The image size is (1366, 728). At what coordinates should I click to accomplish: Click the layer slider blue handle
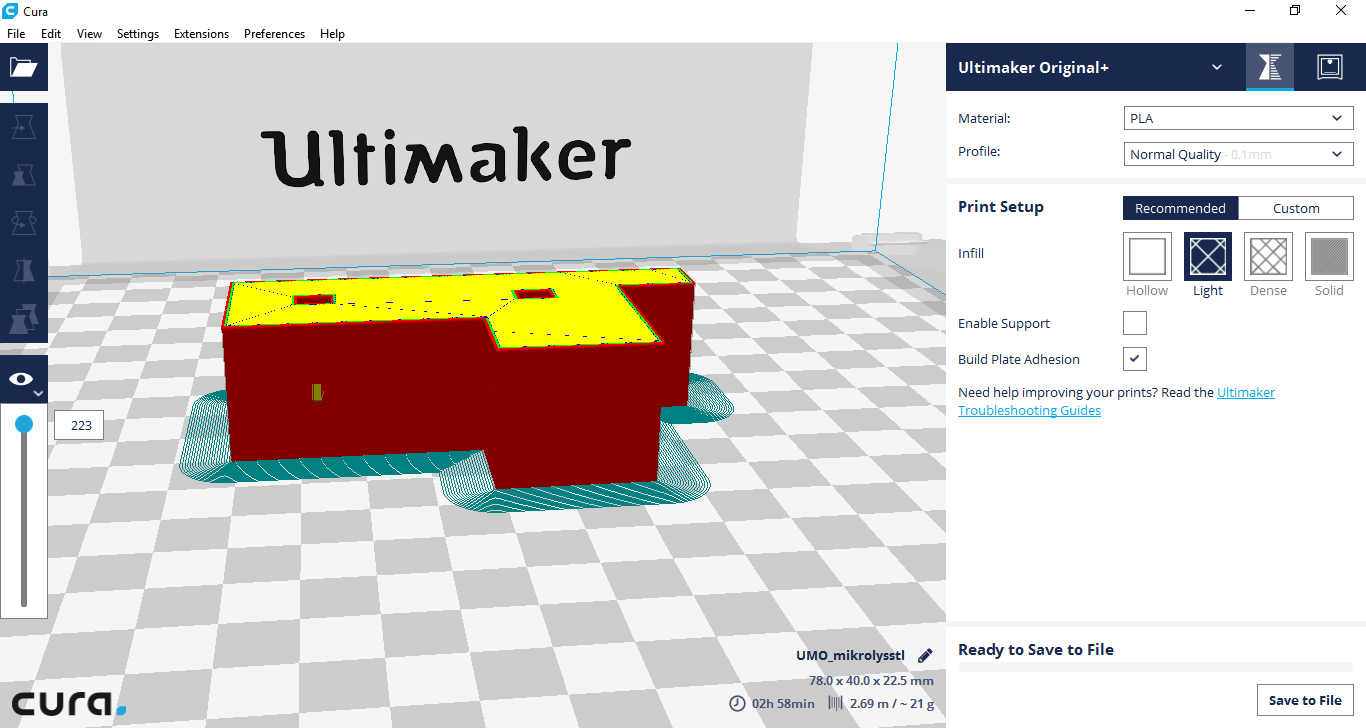click(24, 425)
